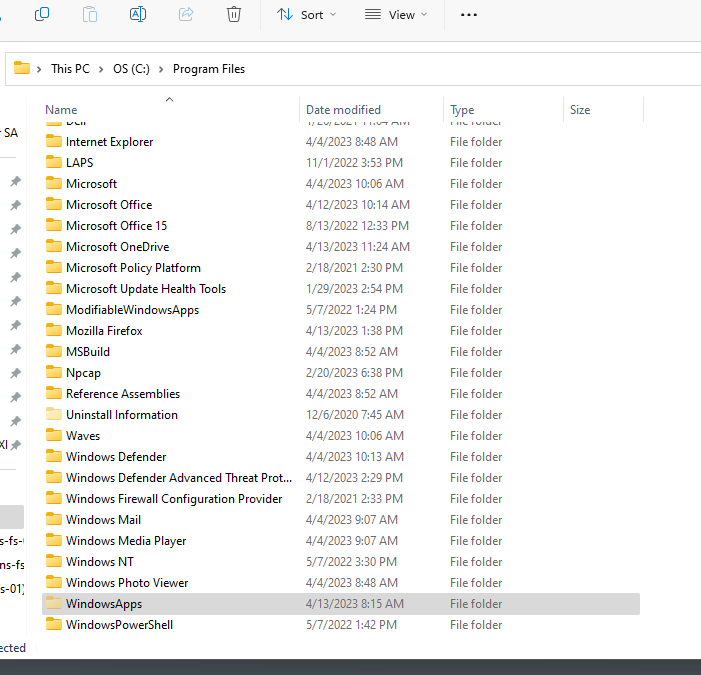The image size is (701, 675).
Task: Click date 12/6/2020 7:45 AM cell
Action: click(x=355, y=415)
